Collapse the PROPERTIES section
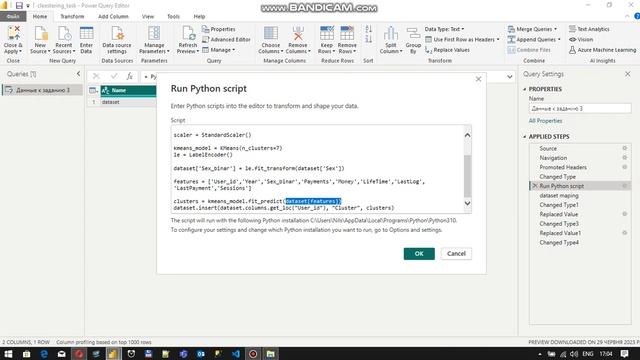The width and height of the screenshot is (640, 360). point(524,89)
